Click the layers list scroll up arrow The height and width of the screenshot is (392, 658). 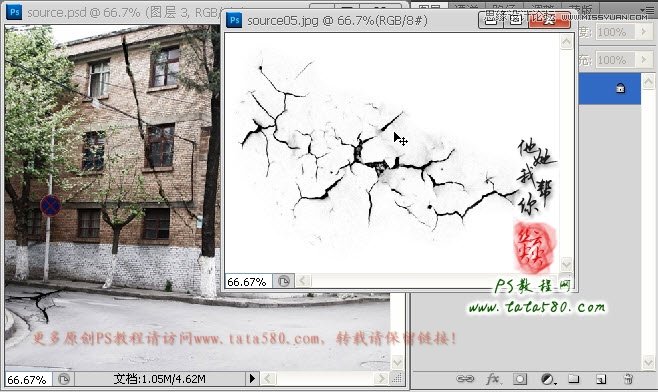[x=648, y=81]
